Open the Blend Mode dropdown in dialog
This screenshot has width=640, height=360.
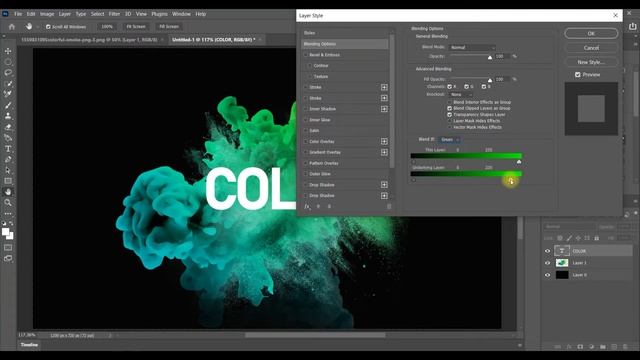[472, 47]
